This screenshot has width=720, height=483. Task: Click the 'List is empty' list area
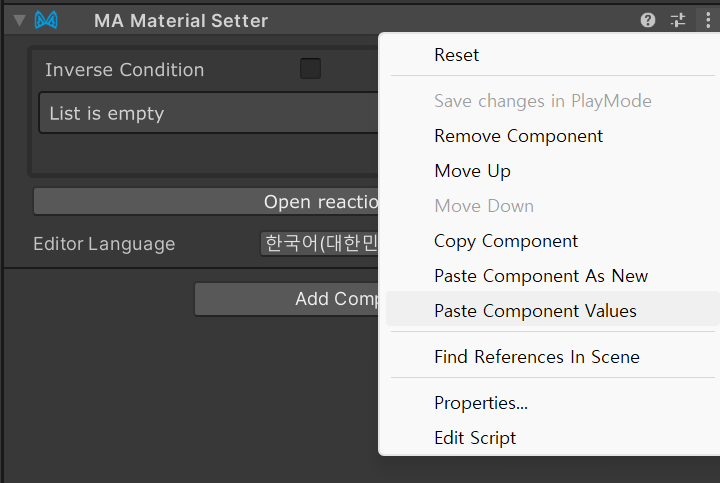pyautogui.click(x=209, y=113)
